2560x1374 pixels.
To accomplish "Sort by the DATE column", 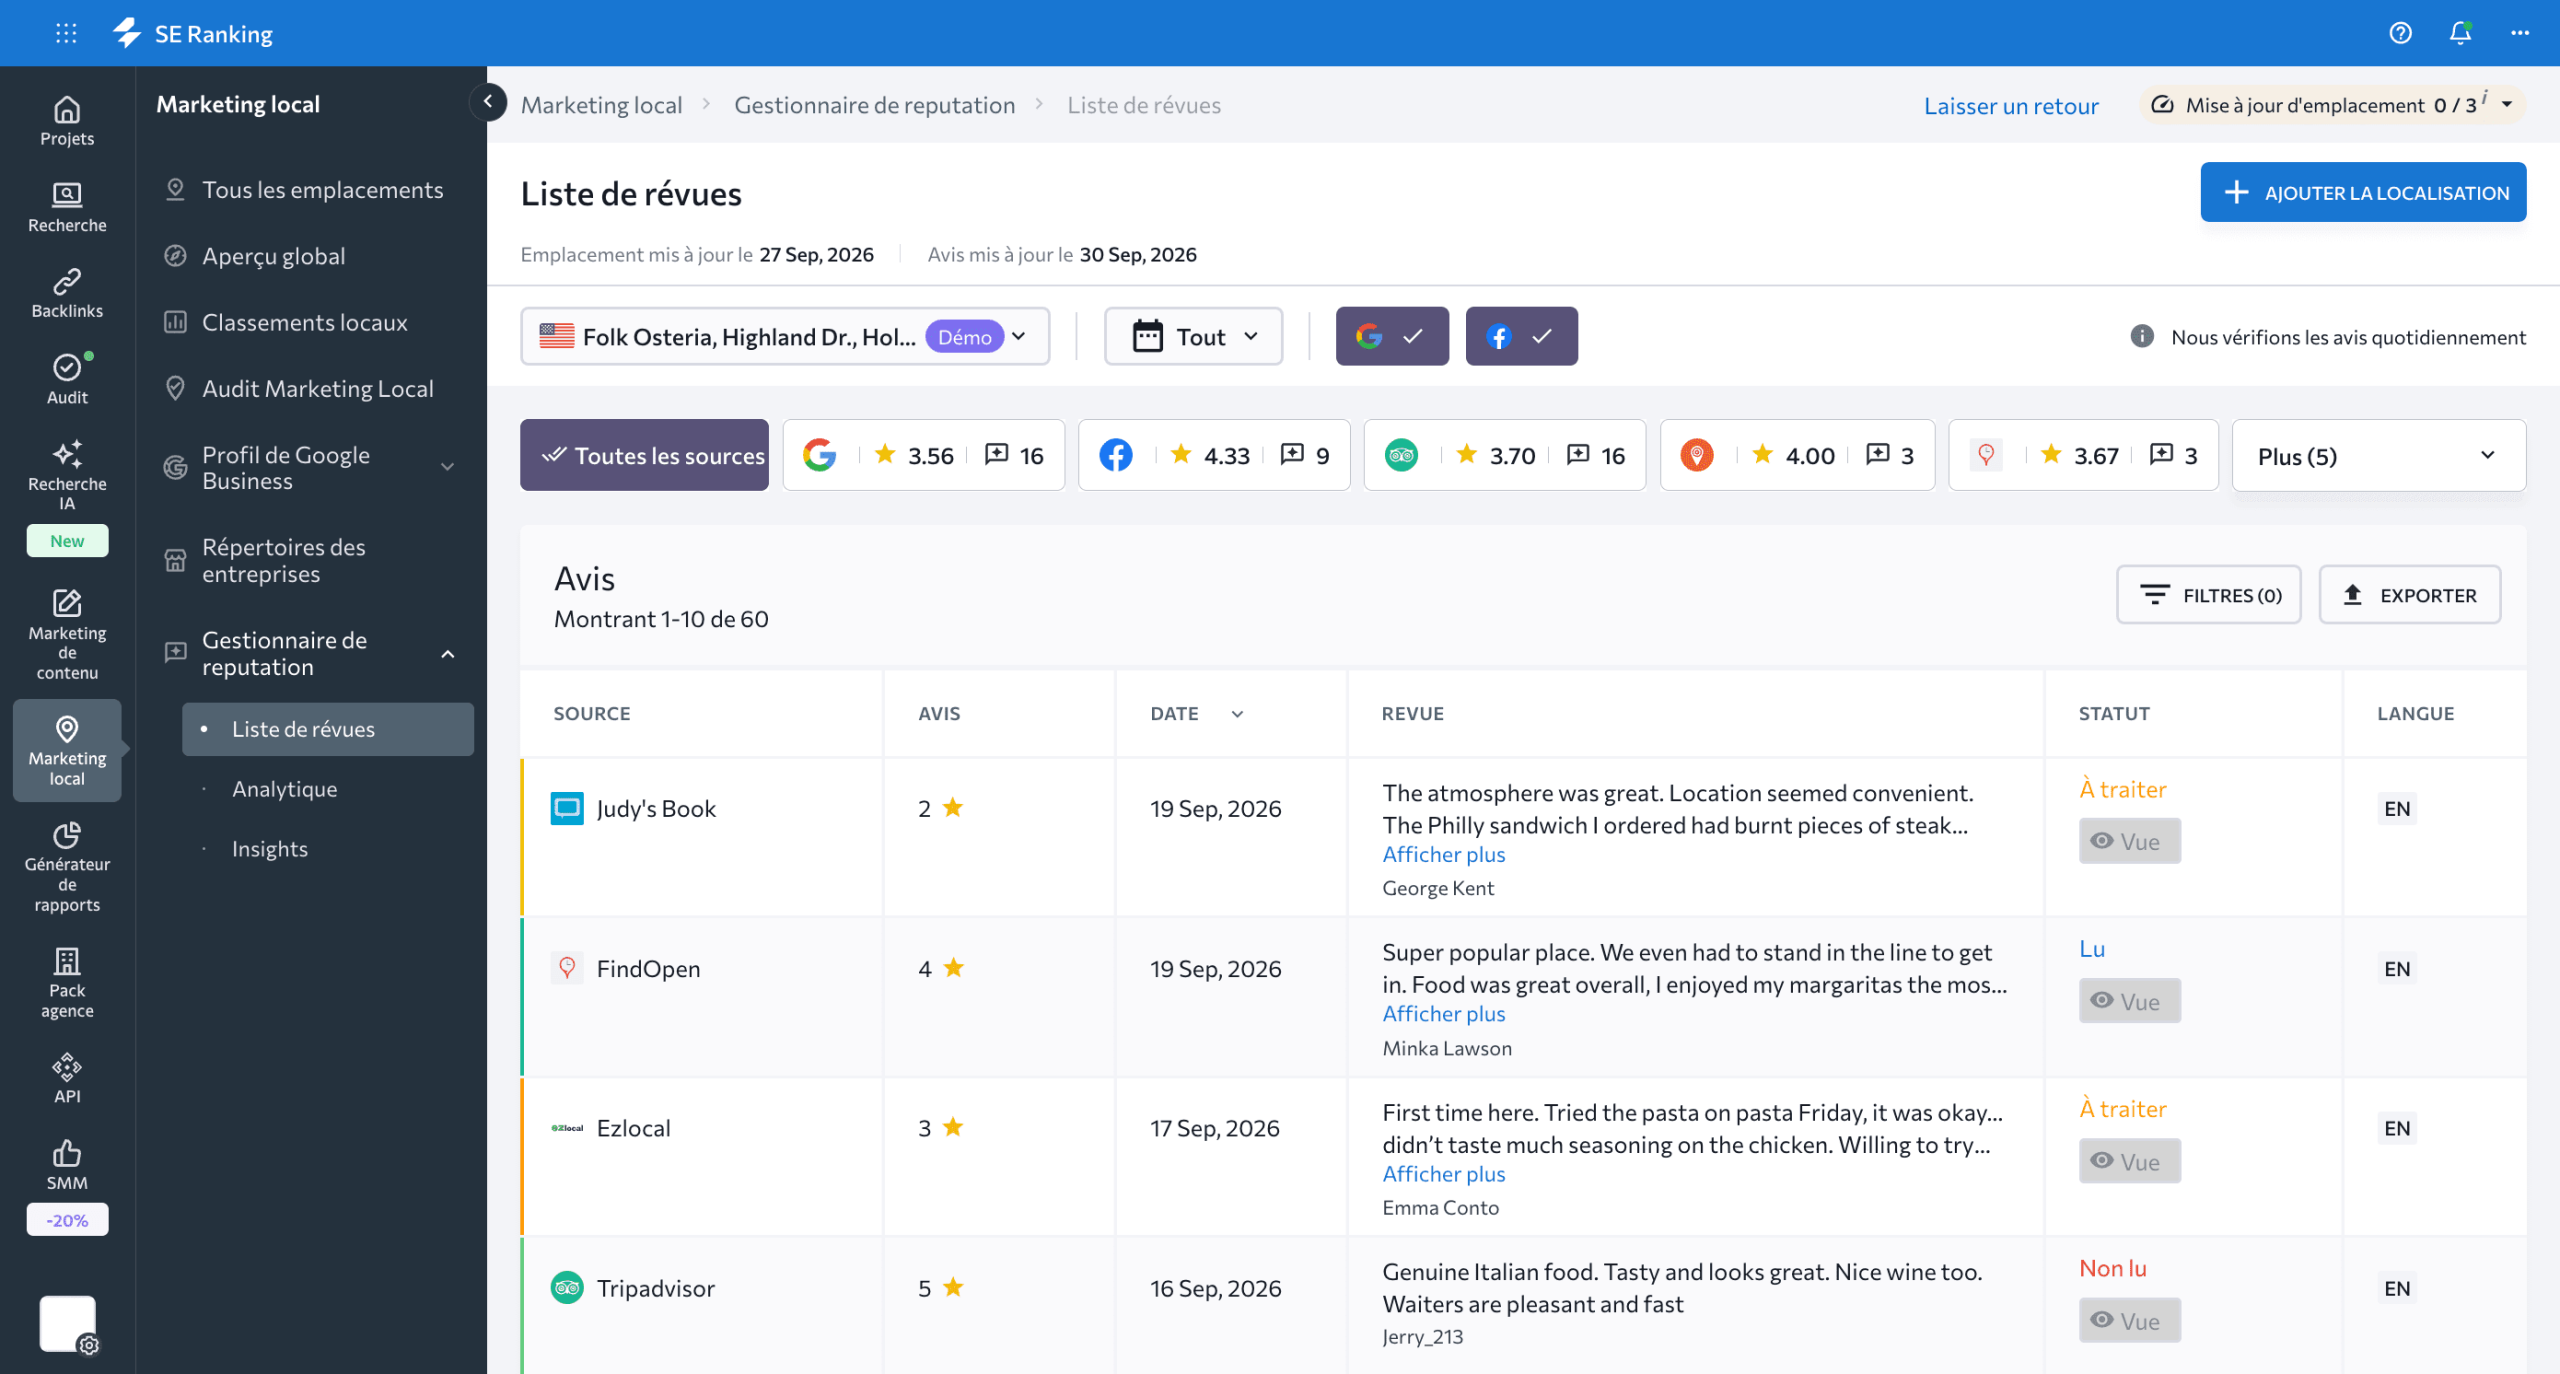I will pos(1196,713).
